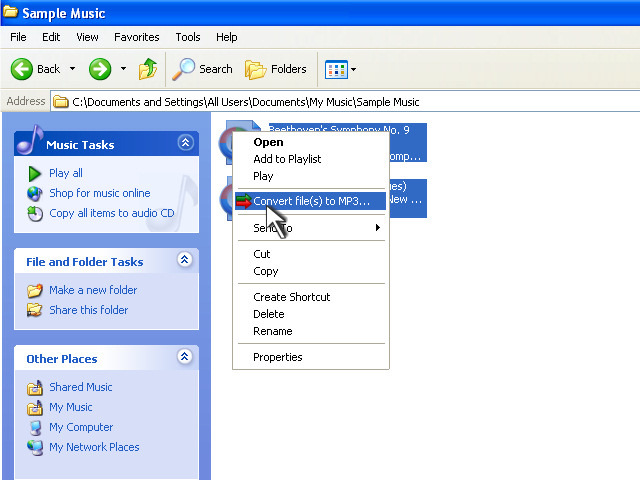
Task: Click the My Network Places icon
Action: pos(35,447)
